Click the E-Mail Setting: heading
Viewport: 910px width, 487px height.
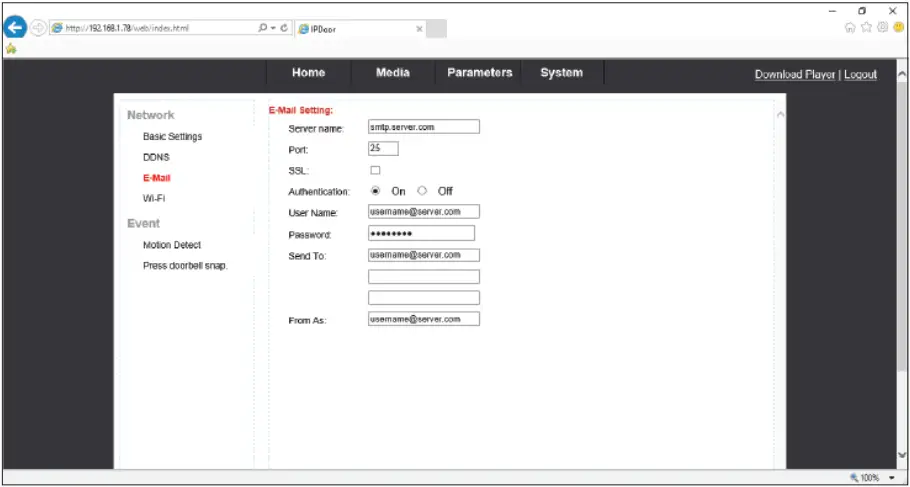coord(301,109)
